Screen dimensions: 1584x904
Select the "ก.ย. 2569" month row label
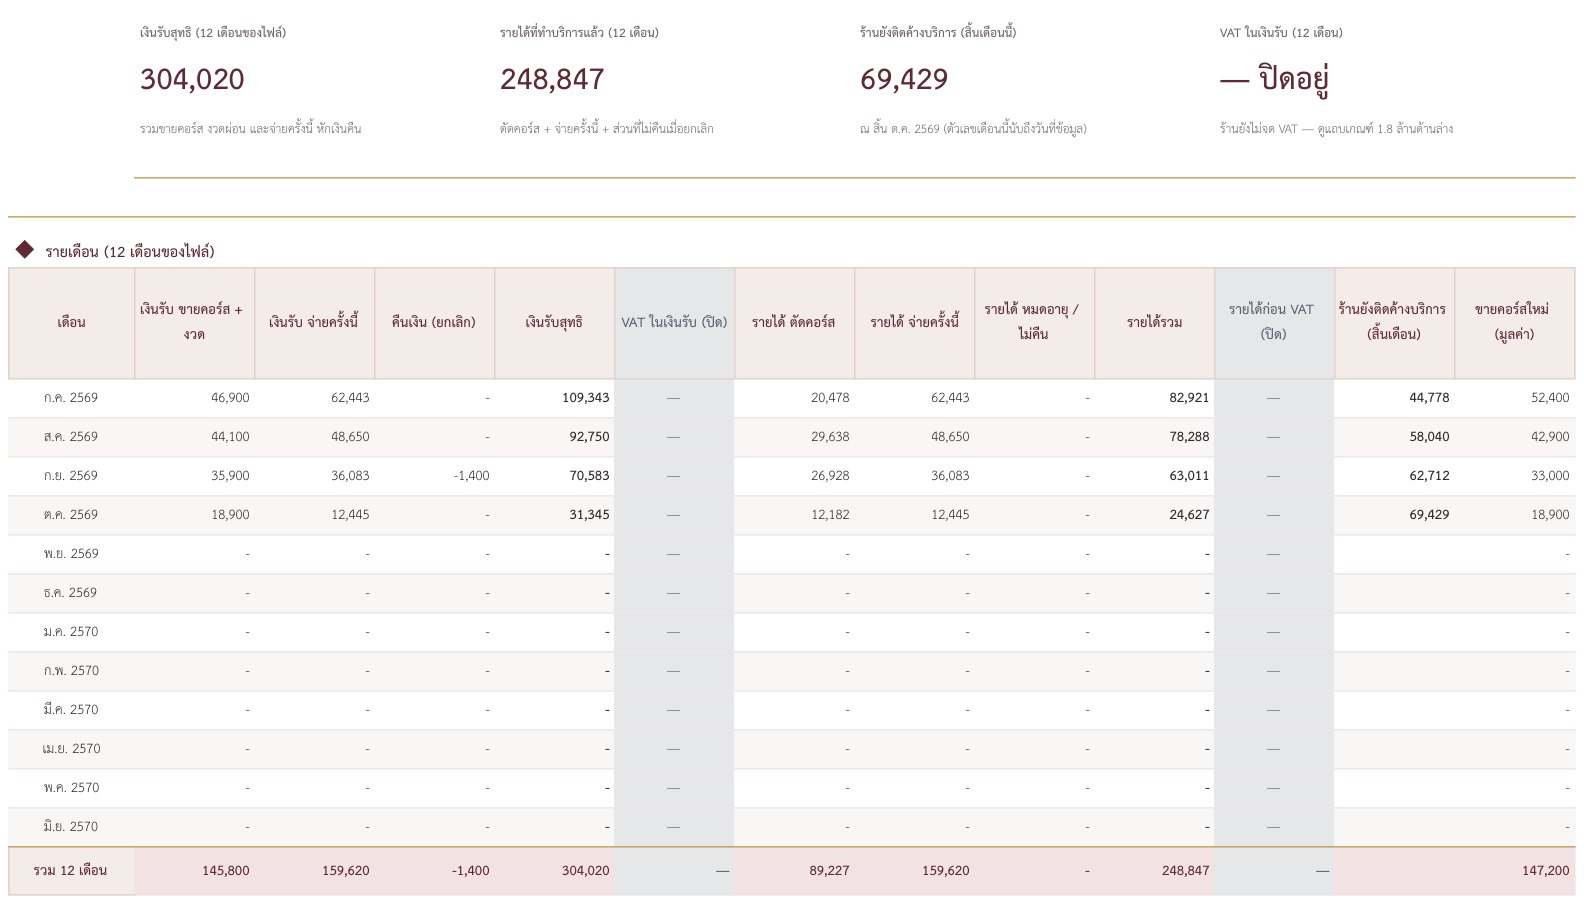coord(71,476)
